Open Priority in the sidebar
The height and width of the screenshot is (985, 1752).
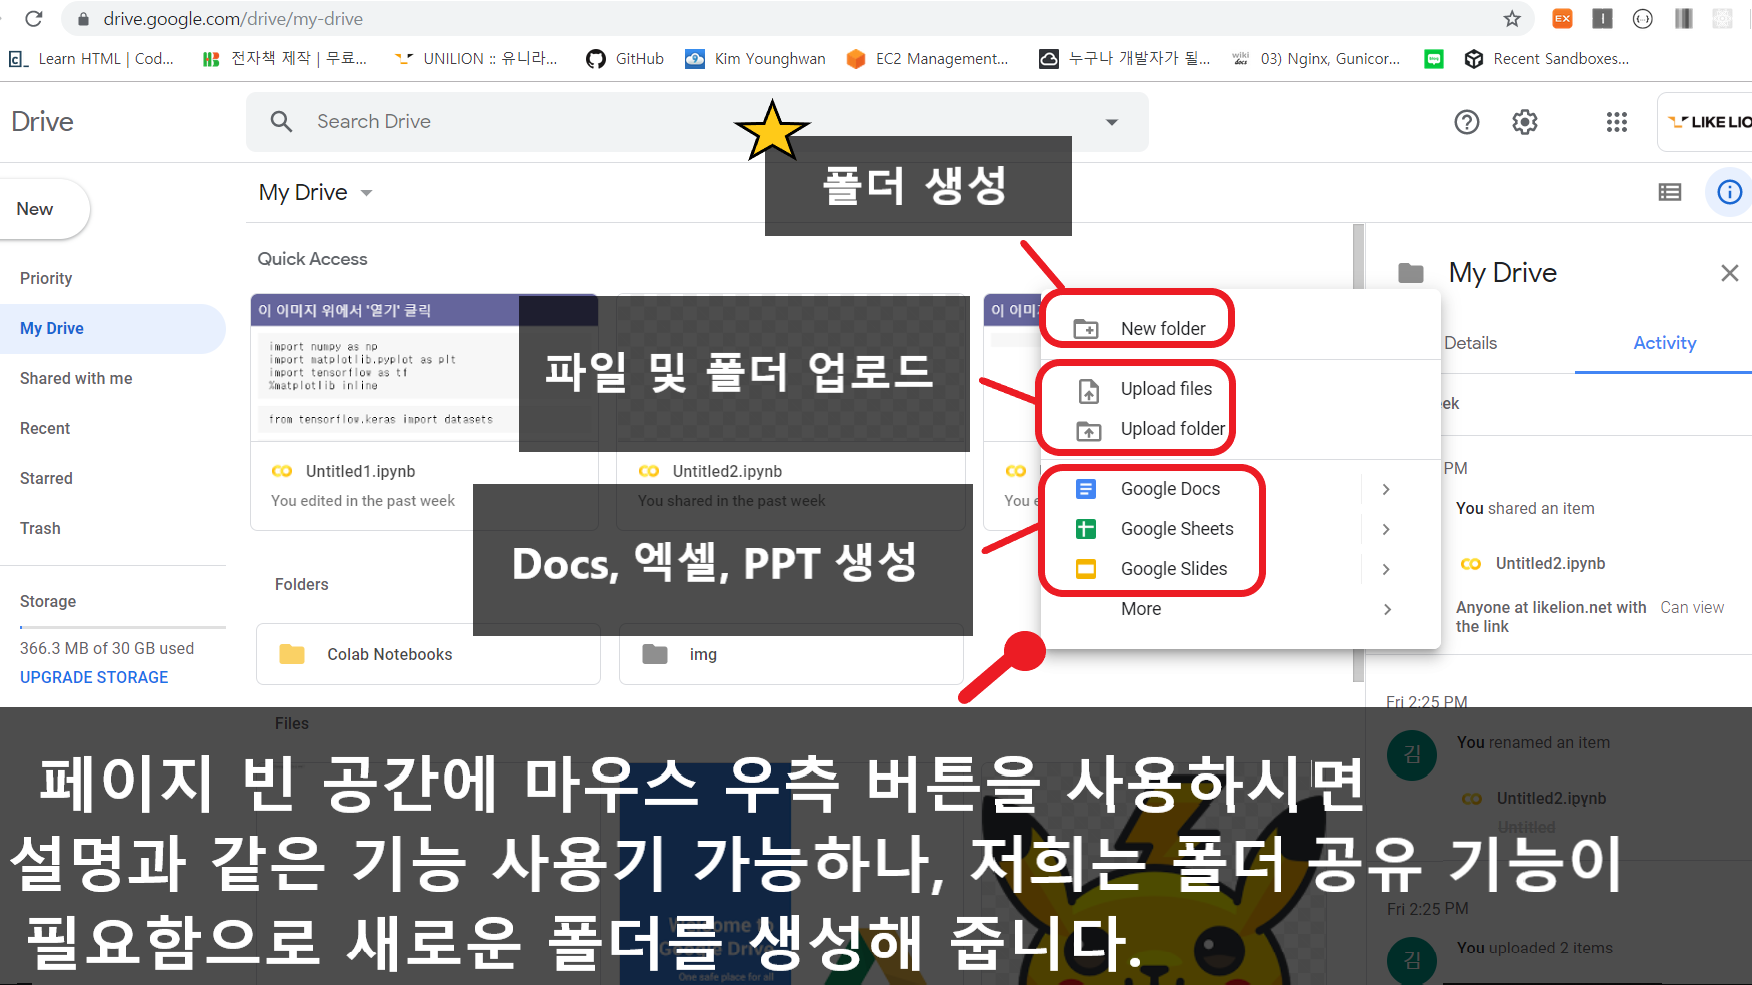pos(46,278)
